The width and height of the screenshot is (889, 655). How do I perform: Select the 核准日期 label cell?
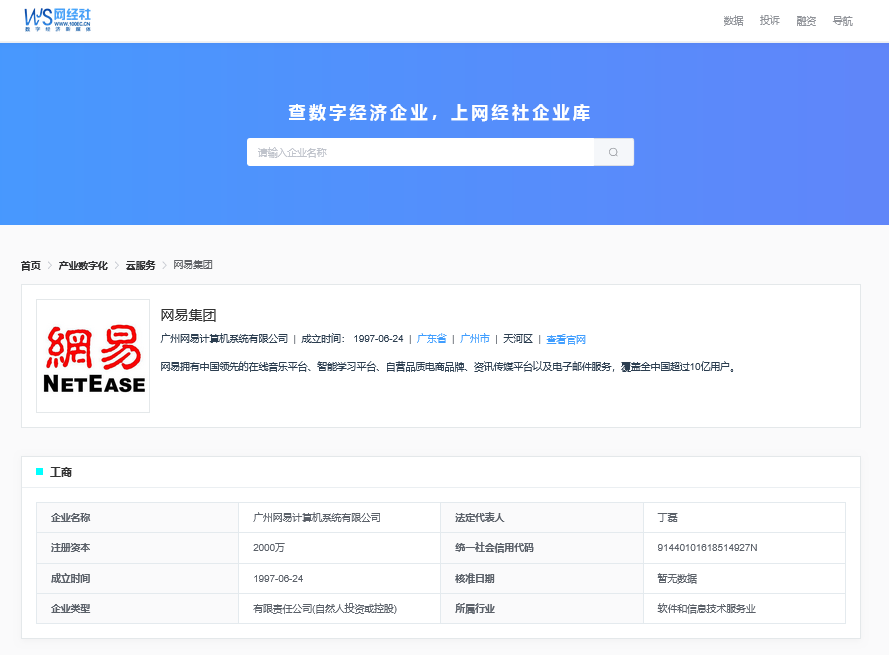tap(541, 578)
